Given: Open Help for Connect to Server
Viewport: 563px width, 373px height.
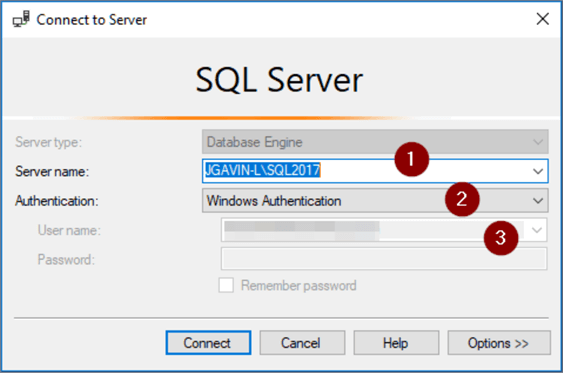Looking at the screenshot, I should coord(396,343).
